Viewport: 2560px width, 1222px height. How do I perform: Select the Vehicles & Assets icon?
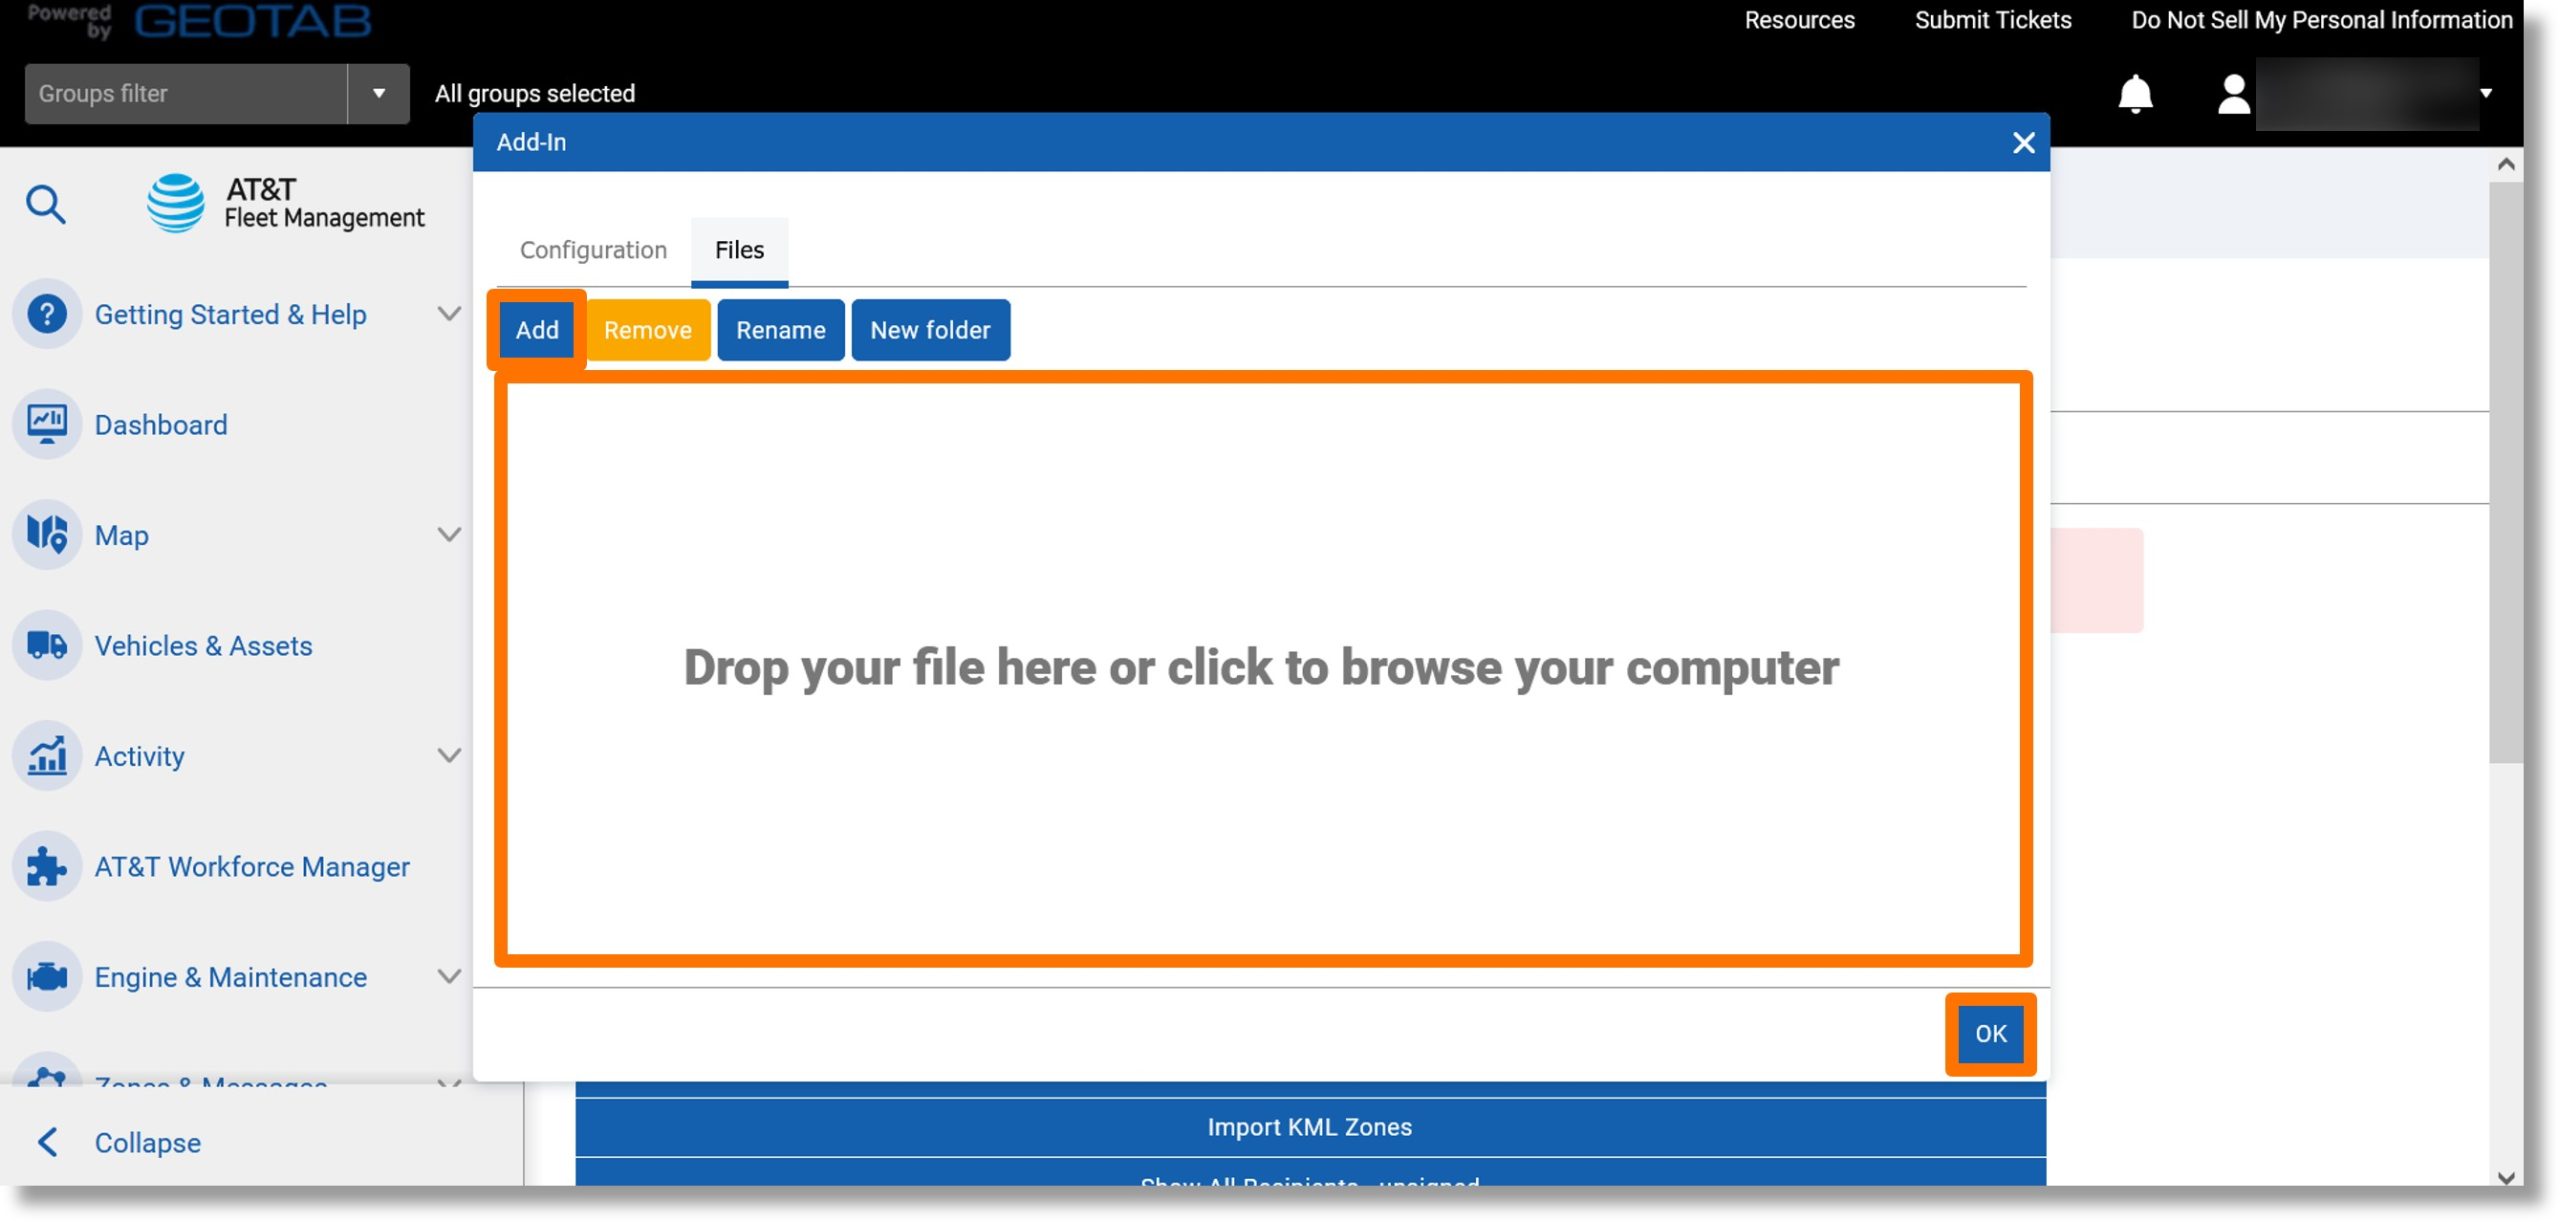point(47,645)
